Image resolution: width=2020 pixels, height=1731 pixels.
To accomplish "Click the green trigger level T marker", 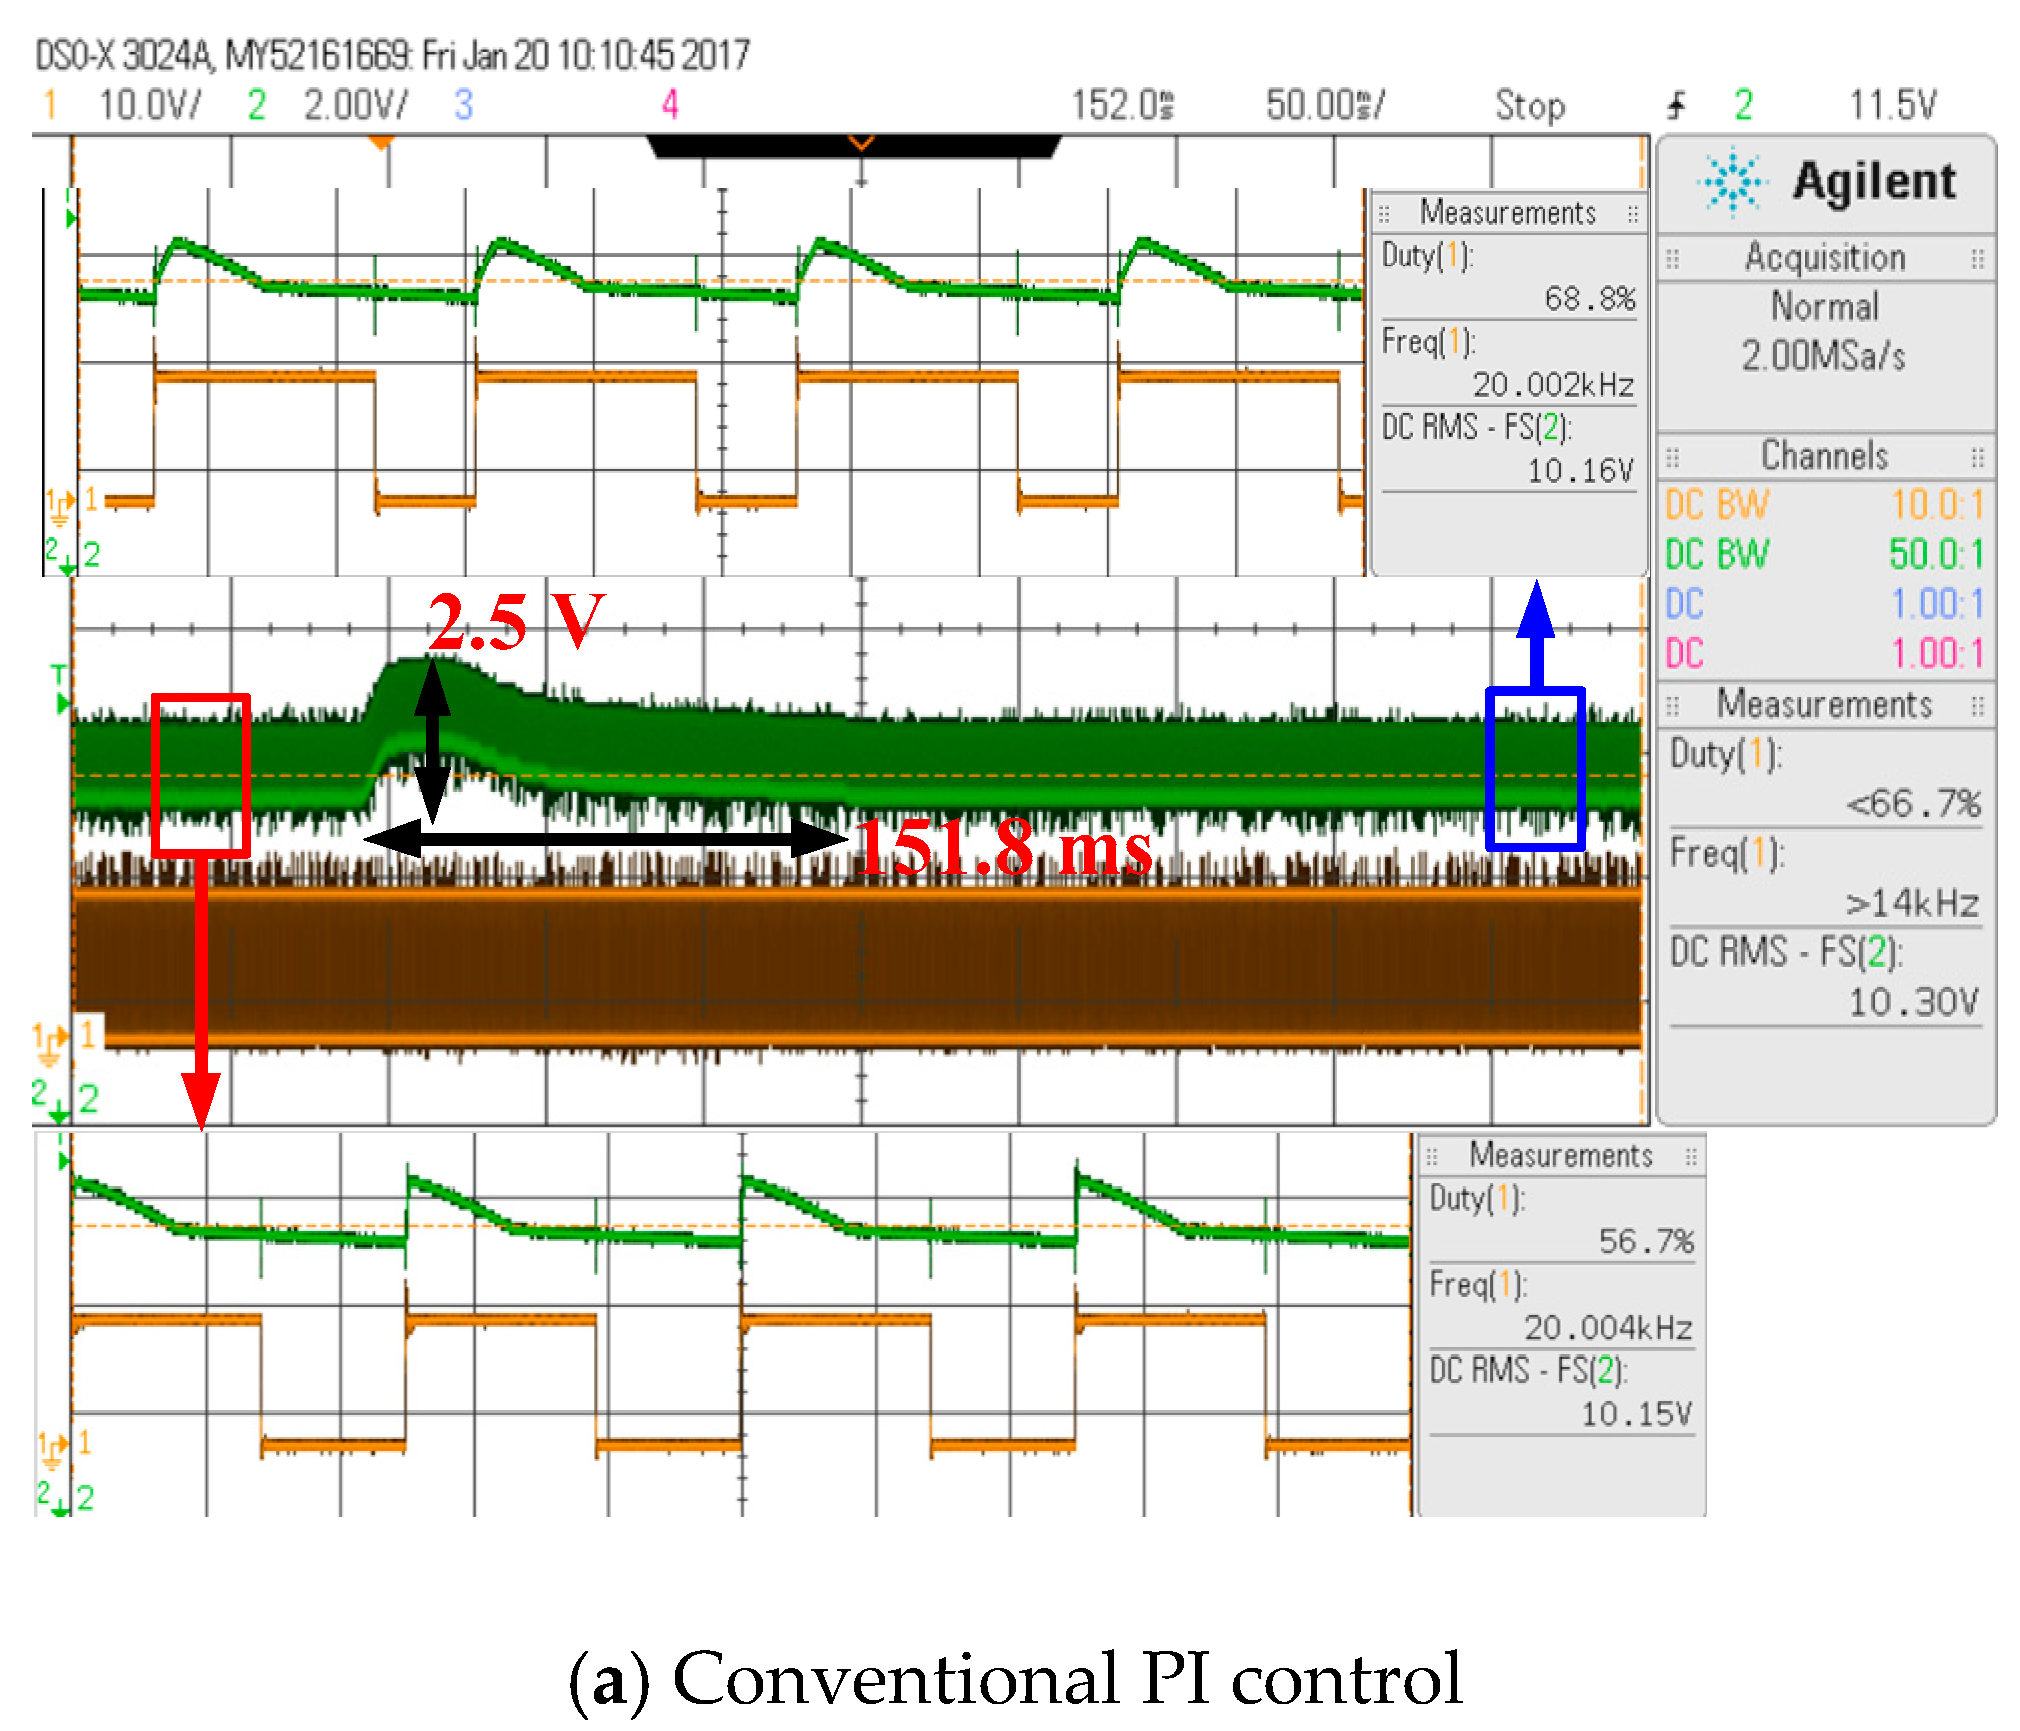I will click(x=60, y=688).
